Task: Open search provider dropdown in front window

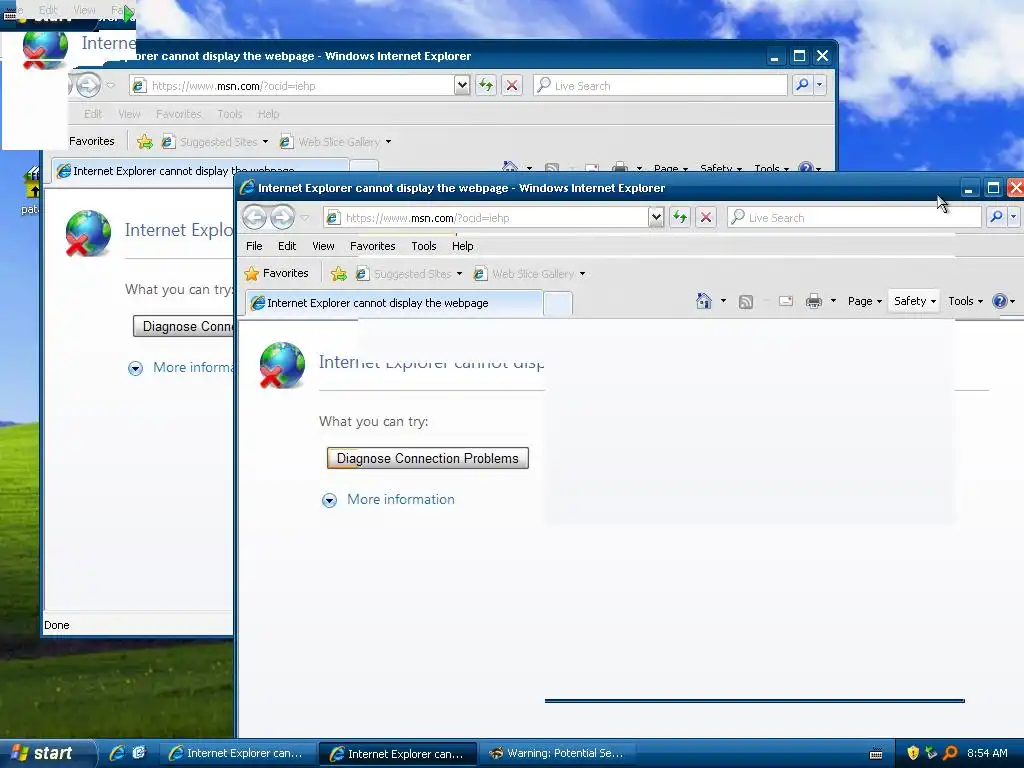Action: click(x=1014, y=217)
